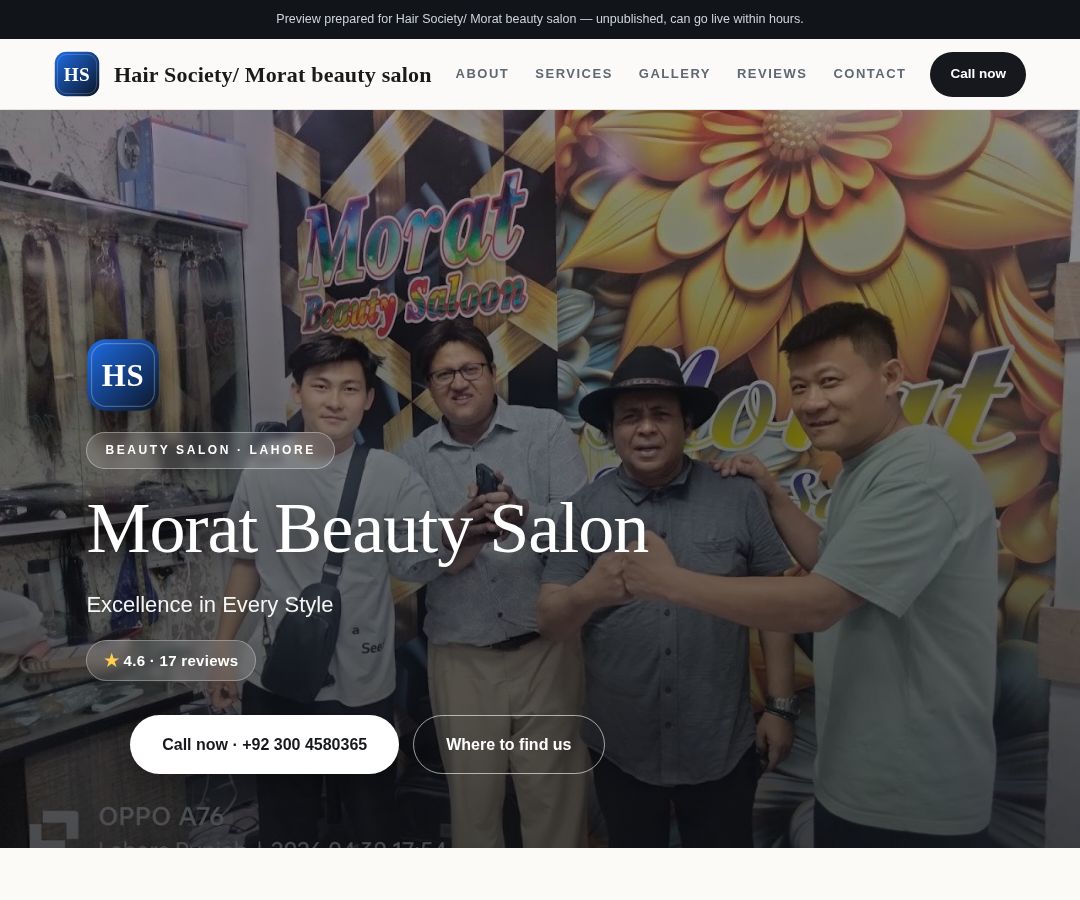Click Beauty Salon · Lahore badge
This screenshot has width=1080, height=900.
(x=210, y=450)
